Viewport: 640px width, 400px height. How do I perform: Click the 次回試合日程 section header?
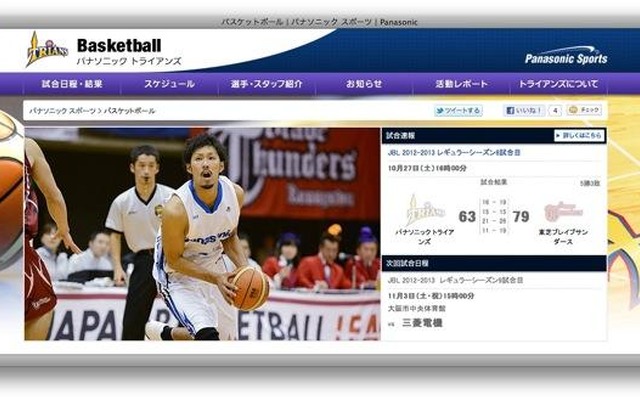(x=494, y=264)
